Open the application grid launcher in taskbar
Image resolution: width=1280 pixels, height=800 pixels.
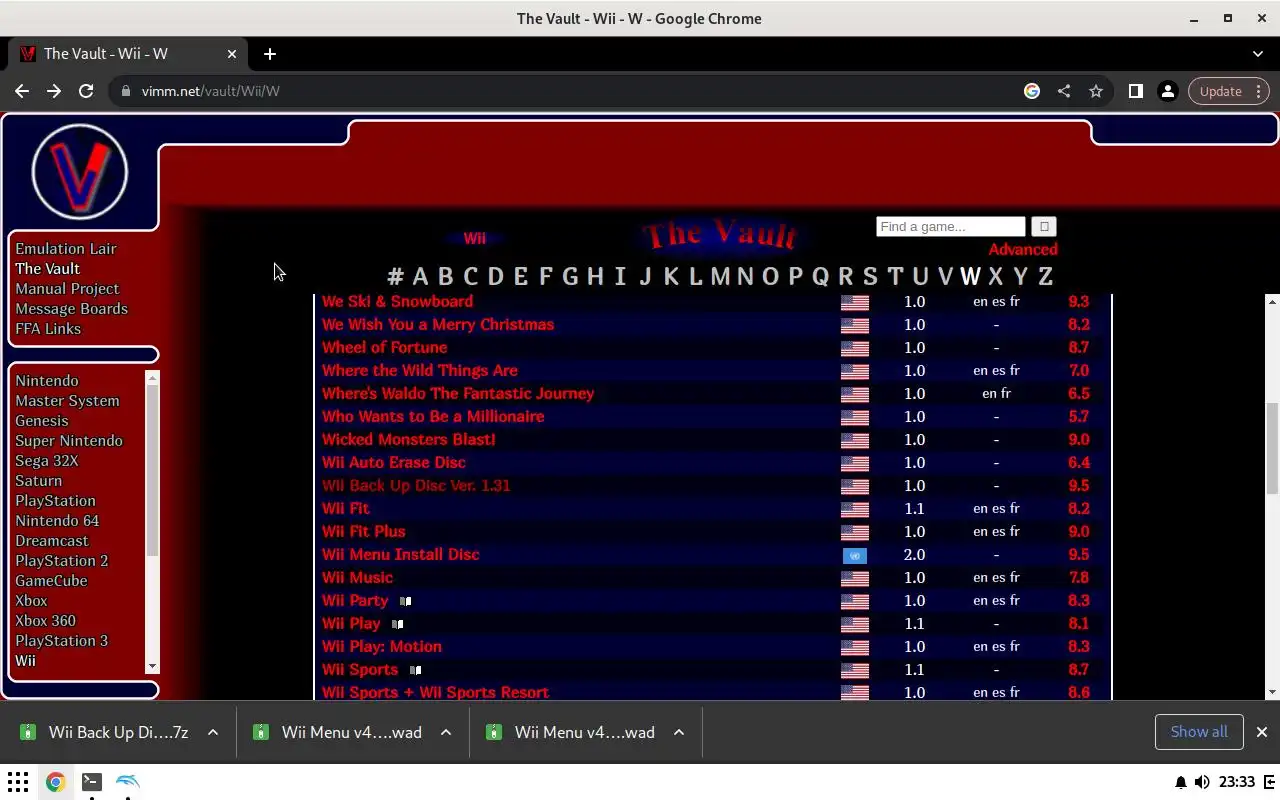(x=18, y=782)
